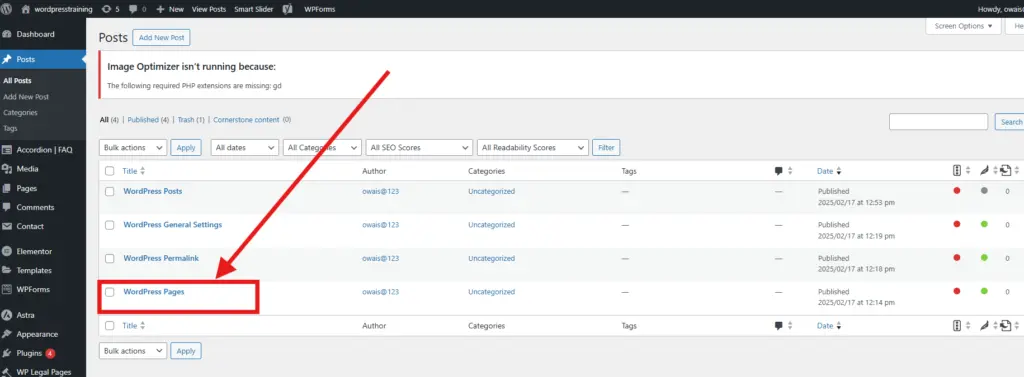
Task: Open Trash (1) filter link
Action: coord(191,120)
